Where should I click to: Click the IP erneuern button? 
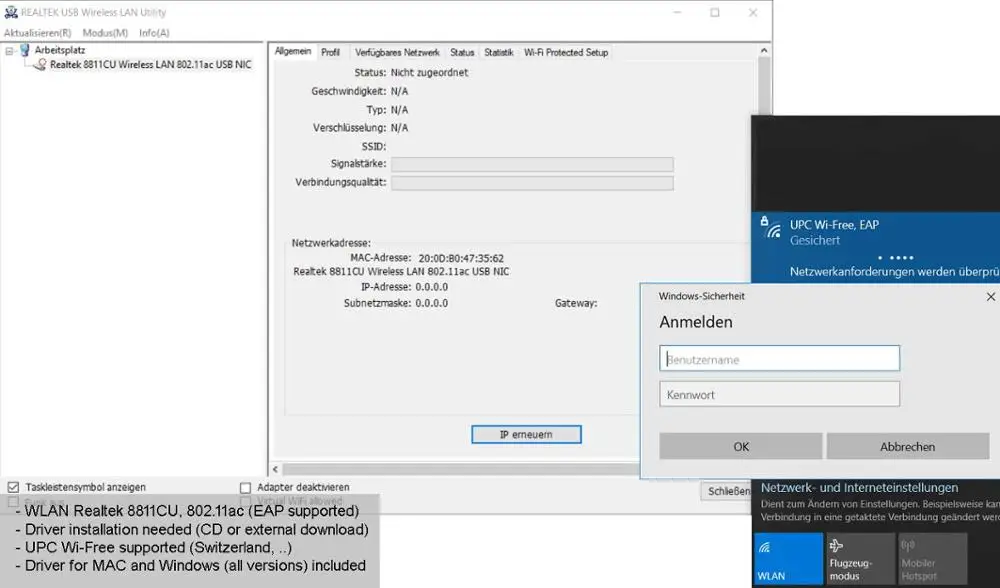coord(526,434)
